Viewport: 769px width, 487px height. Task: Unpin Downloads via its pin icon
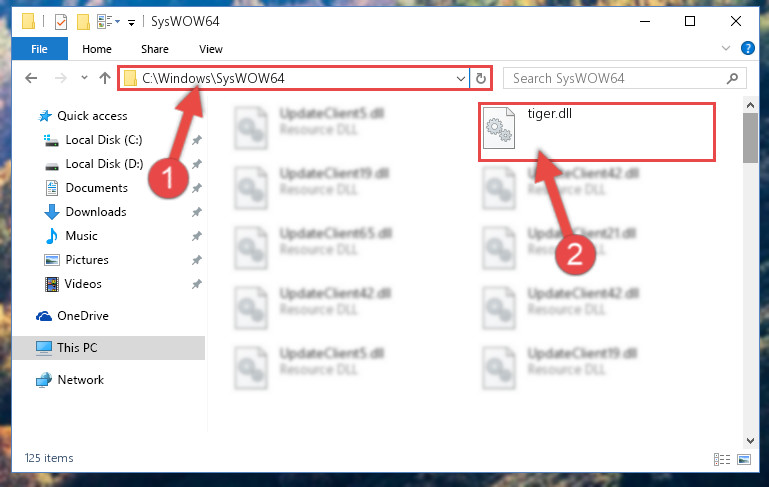click(197, 212)
